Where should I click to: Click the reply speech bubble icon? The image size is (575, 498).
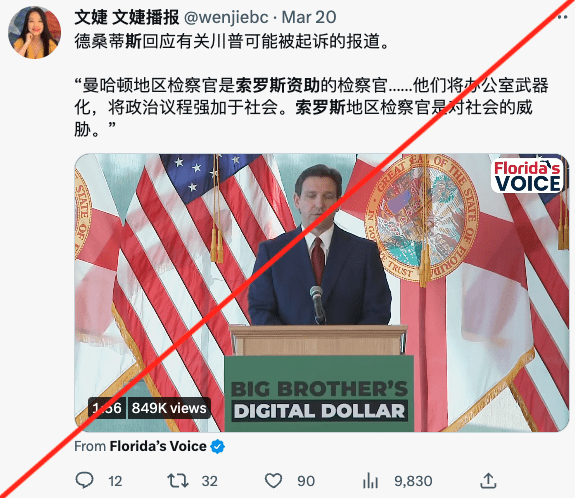click(84, 480)
